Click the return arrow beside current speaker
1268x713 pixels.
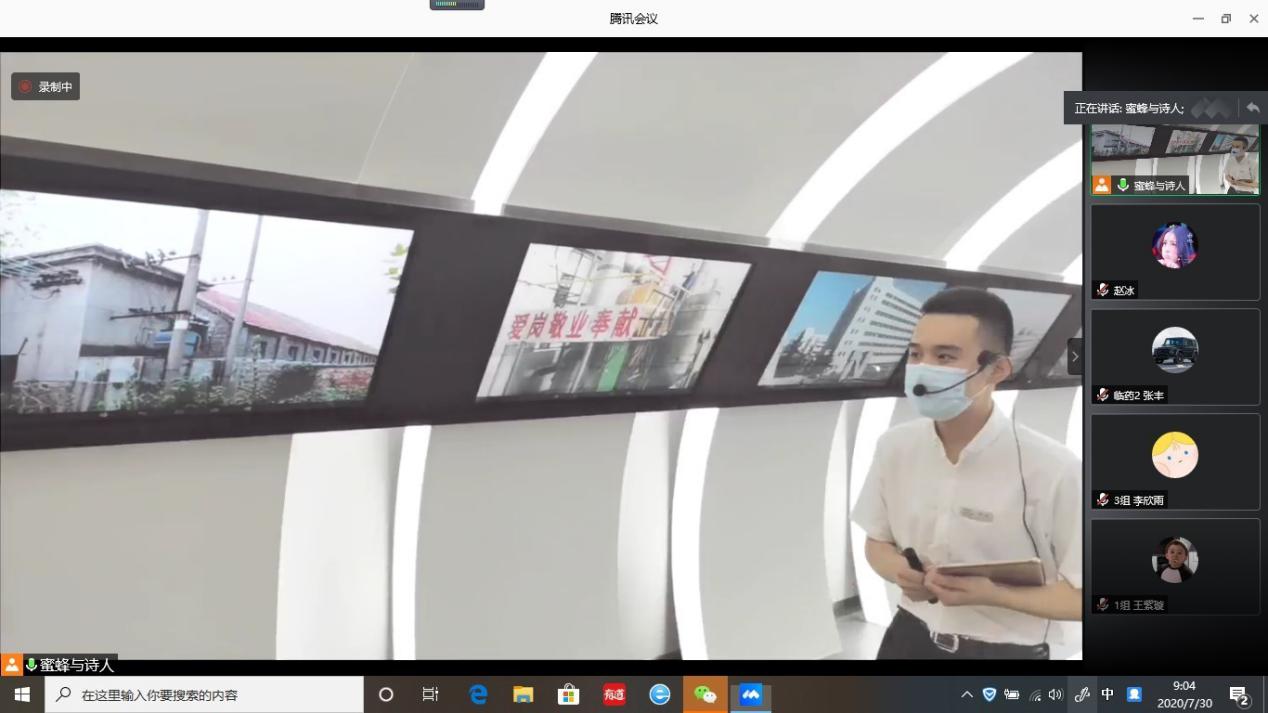pyautogui.click(x=1252, y=108)
